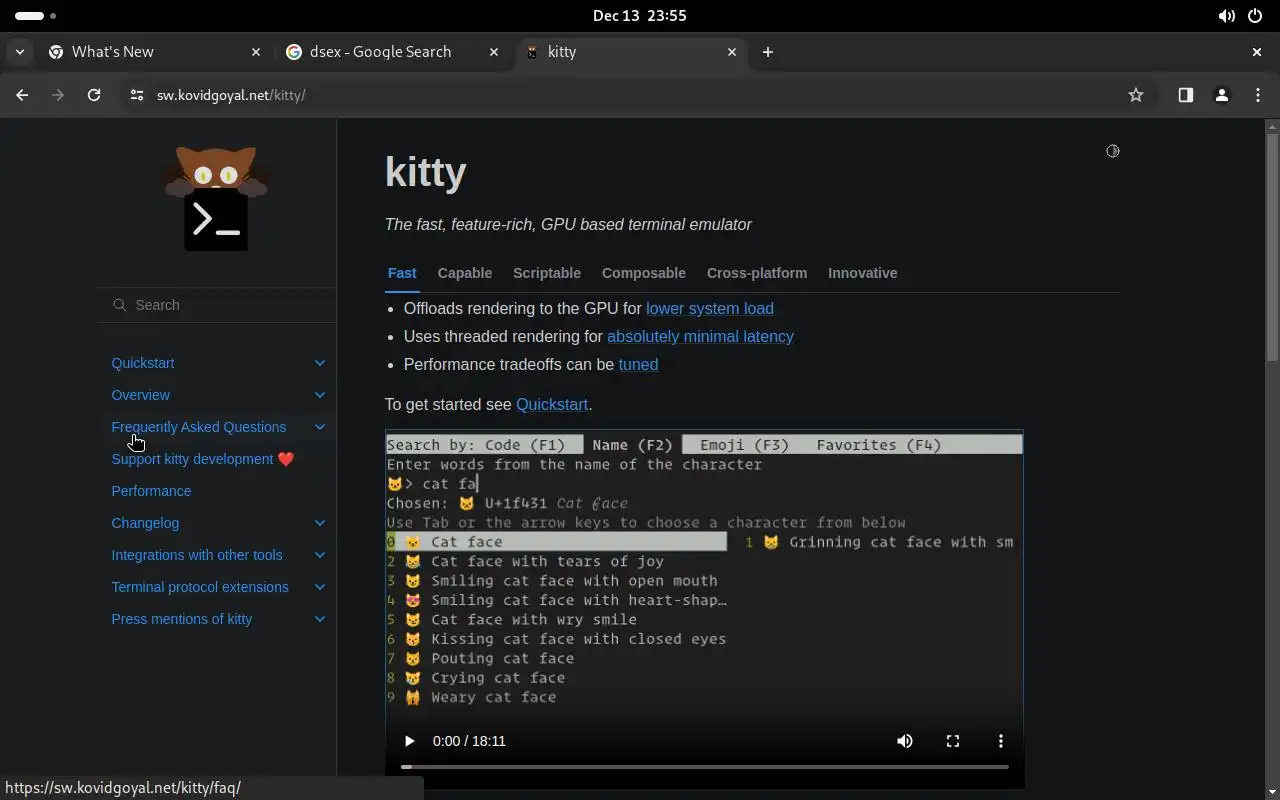
Task: Open system volume icon in top bar
Action: (x=1226, y=16)
